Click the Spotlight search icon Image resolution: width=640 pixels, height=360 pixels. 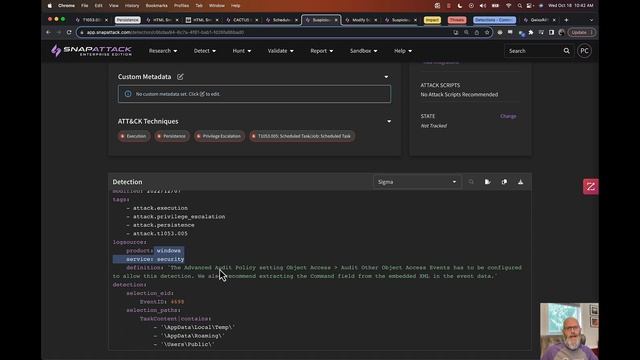click(x=519, y=6)
